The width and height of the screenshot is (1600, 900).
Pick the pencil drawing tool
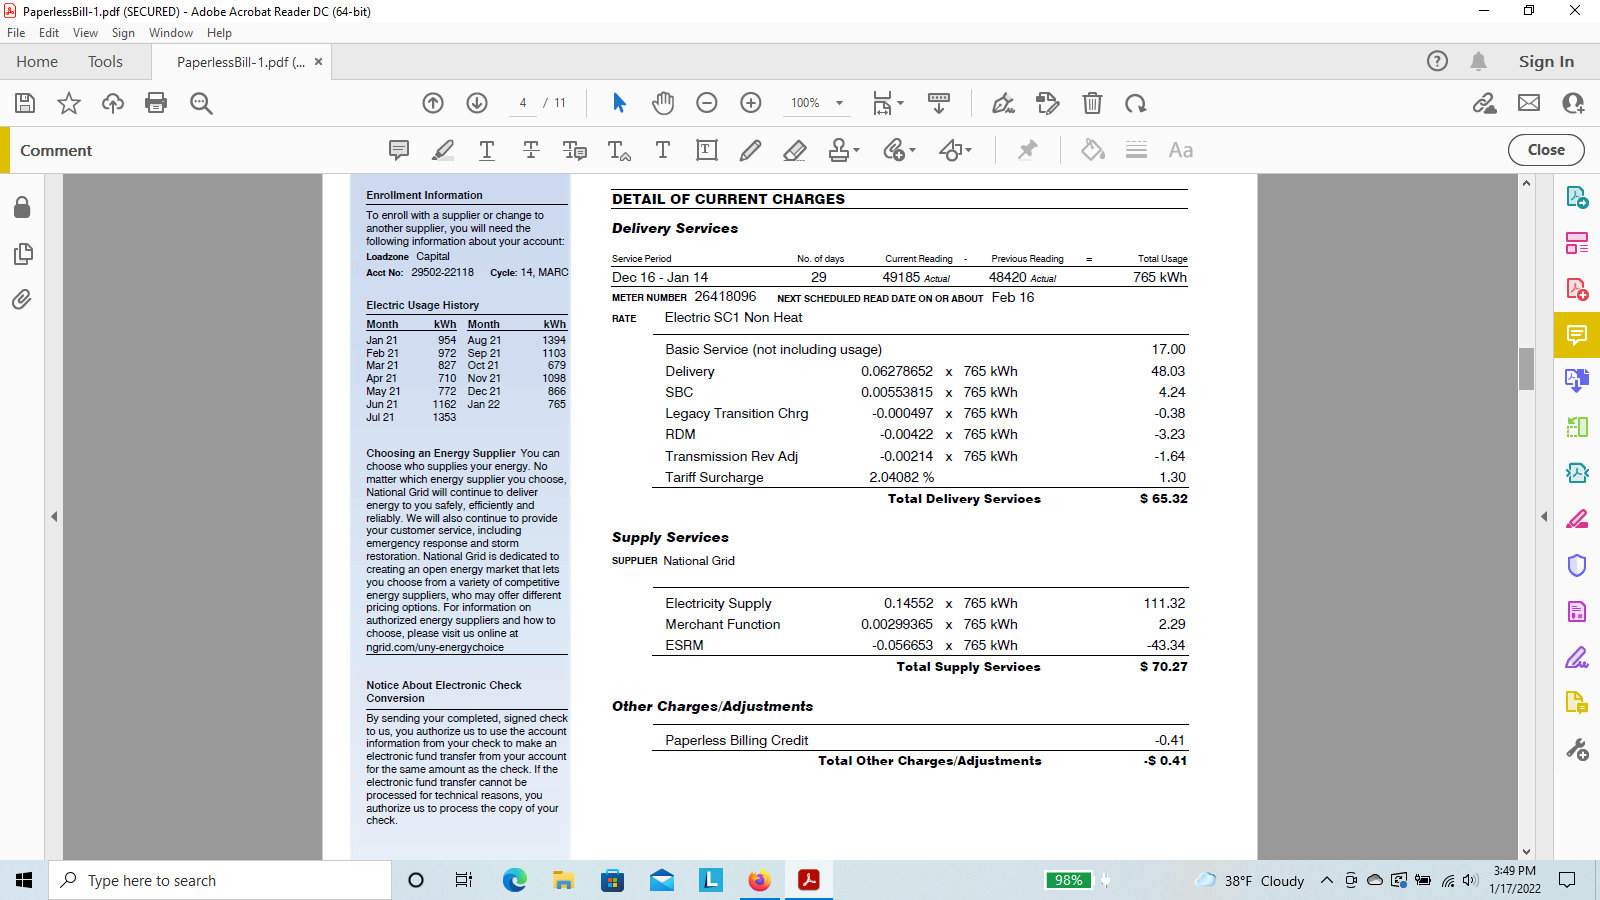pyautogui.click(x=750, y=150)
